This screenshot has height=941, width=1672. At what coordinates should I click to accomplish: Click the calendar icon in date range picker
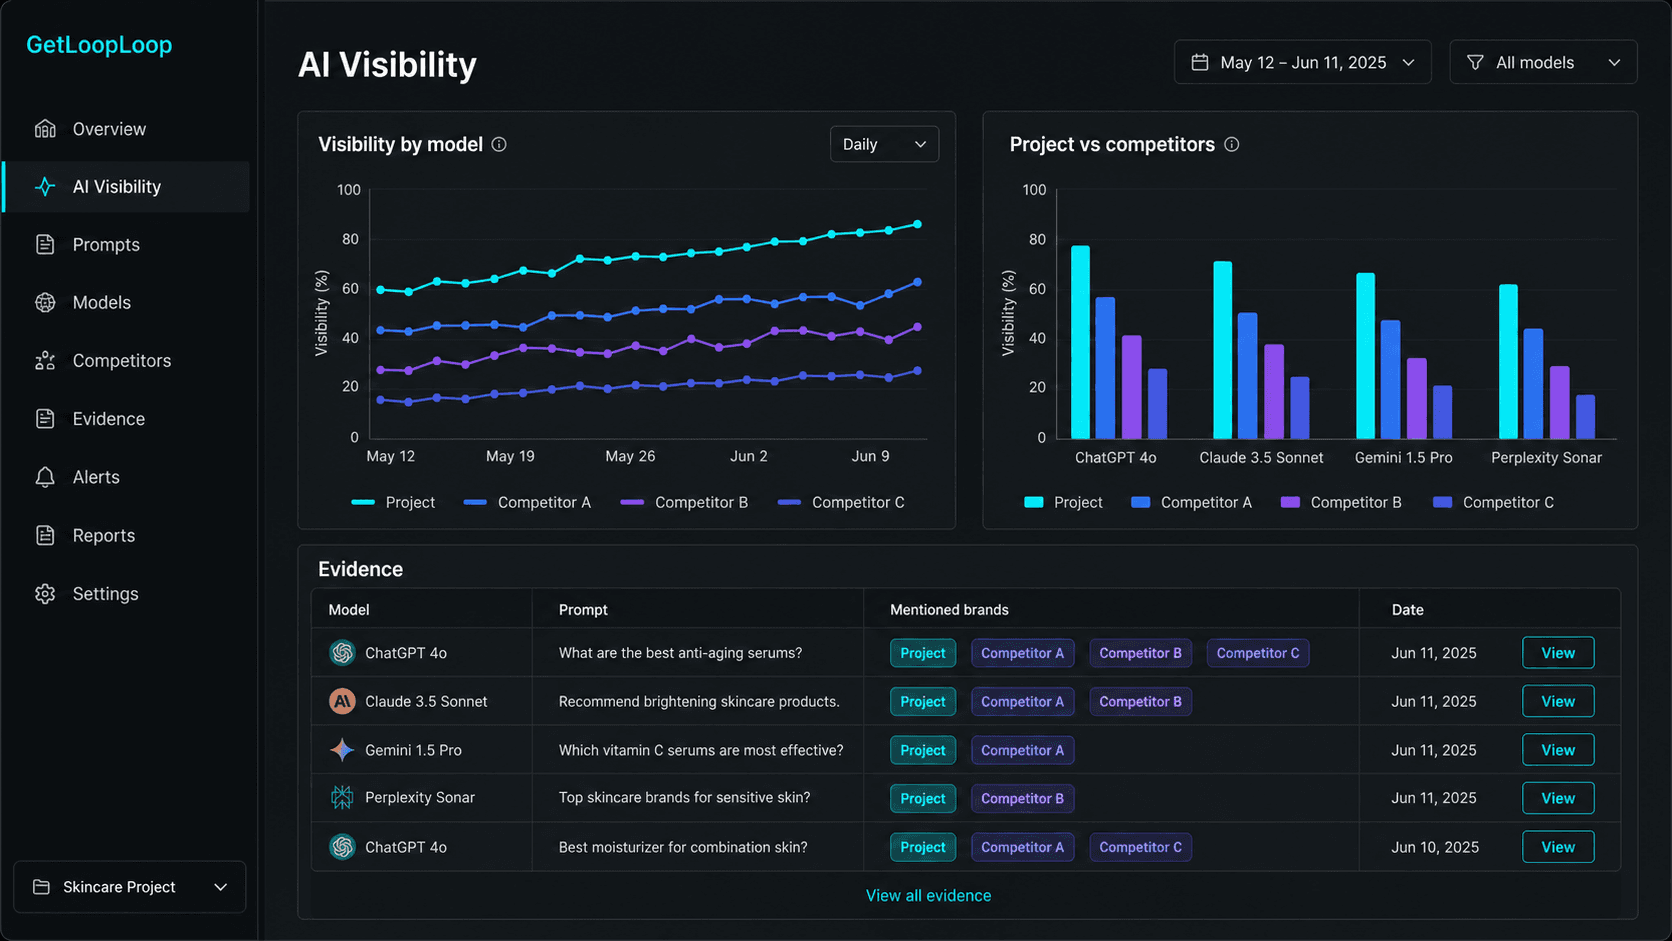pyautogui.click(x=1200, y=62)
